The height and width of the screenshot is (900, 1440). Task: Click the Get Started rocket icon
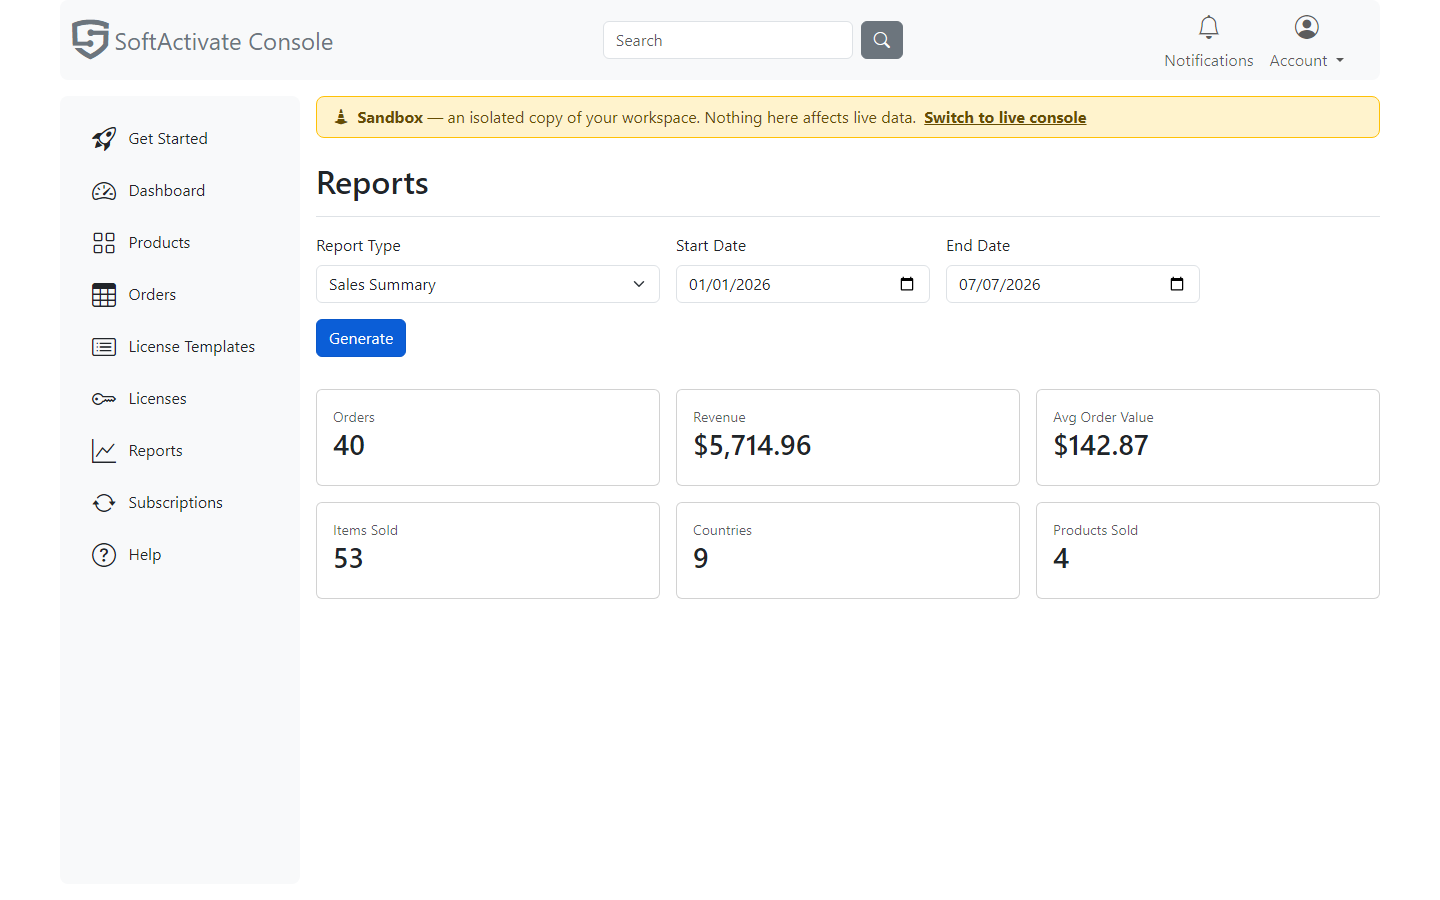click(x=104, y=139)
